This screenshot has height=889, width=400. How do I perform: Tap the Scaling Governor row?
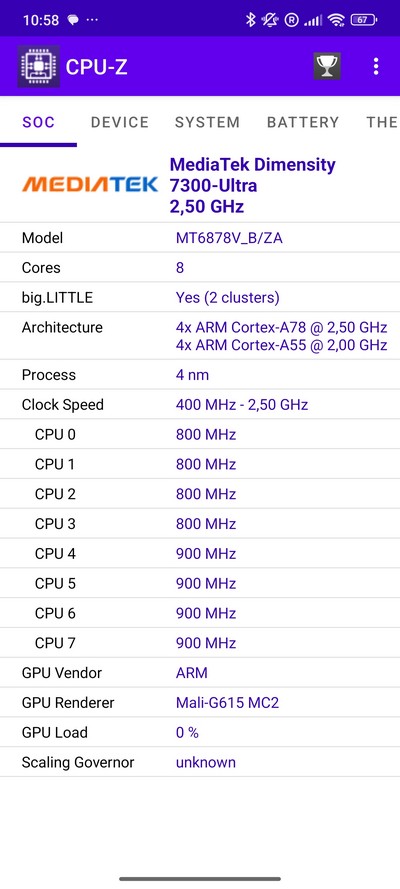(x=200, y=762)
